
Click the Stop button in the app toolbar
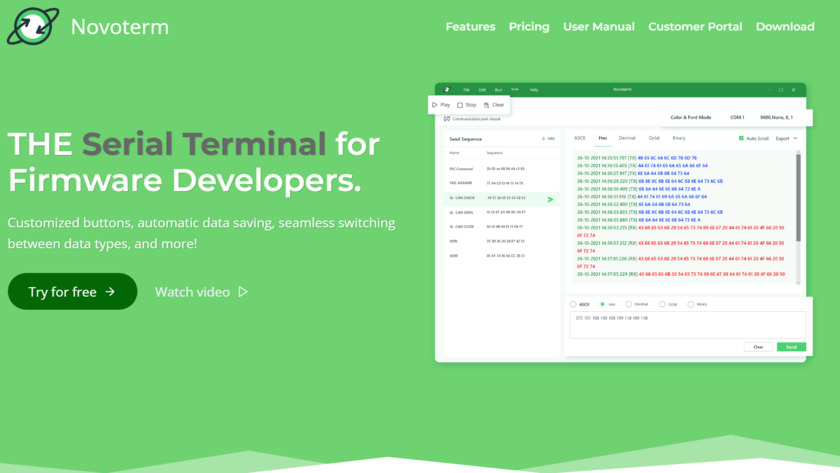tap(467, 105)
